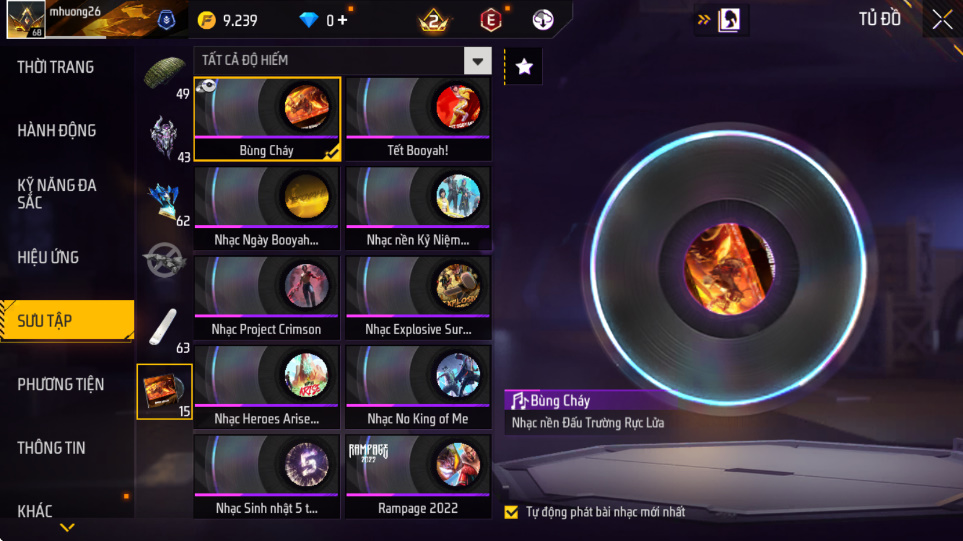963x541 pixels.
Task: Expand more sidebar categories chevron
Action: click(x=67, y=527)
